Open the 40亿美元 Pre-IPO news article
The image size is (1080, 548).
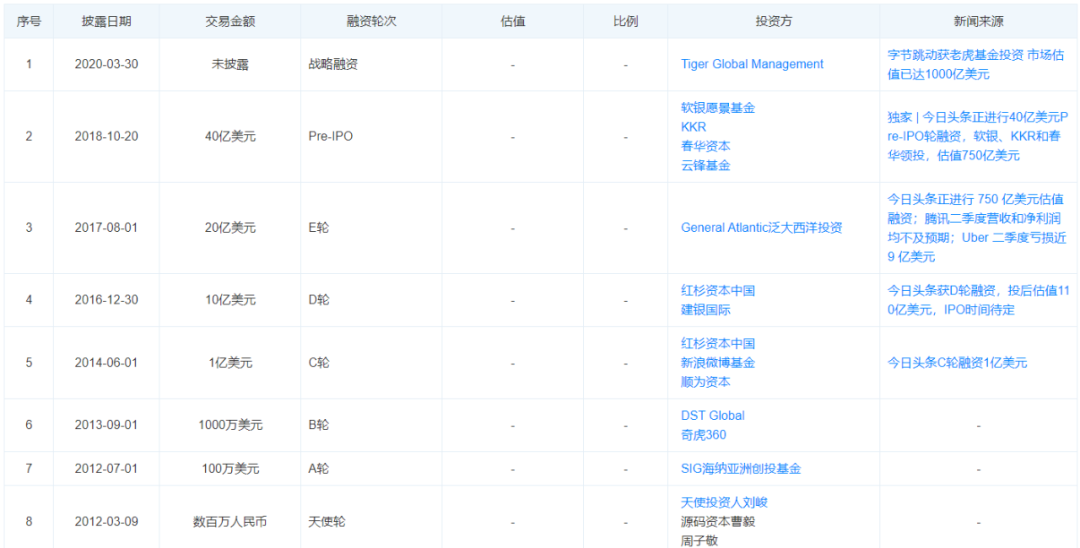click(977, 136)
